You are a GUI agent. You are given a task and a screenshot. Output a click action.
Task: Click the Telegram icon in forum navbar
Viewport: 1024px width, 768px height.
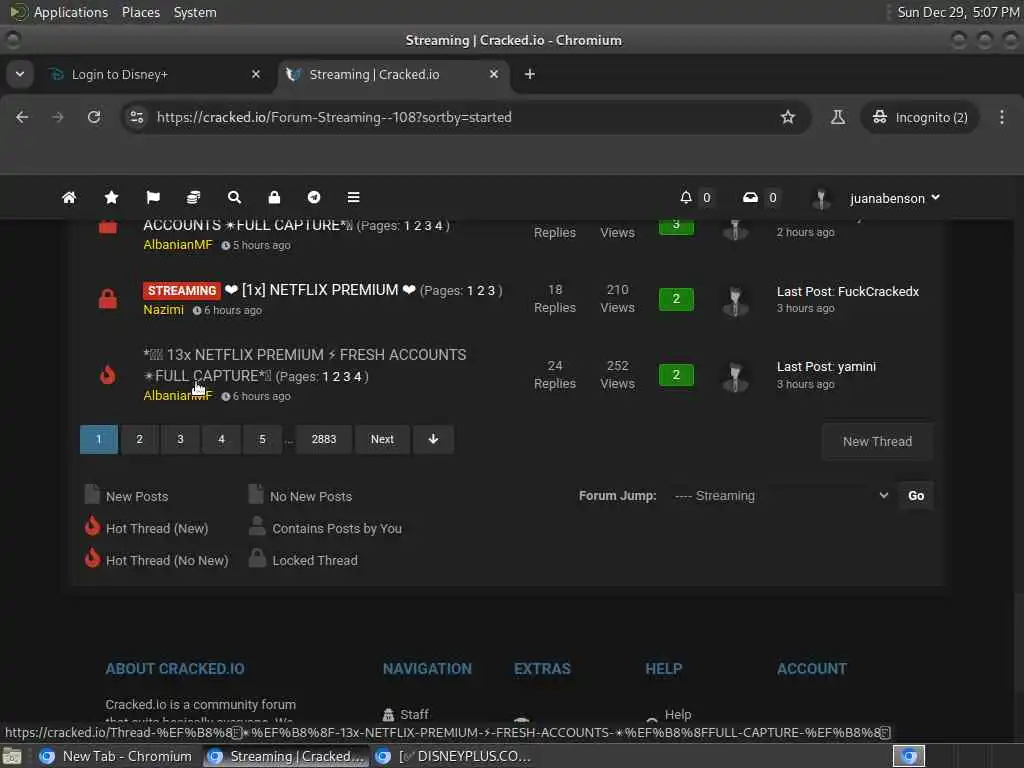click(314, 197)
